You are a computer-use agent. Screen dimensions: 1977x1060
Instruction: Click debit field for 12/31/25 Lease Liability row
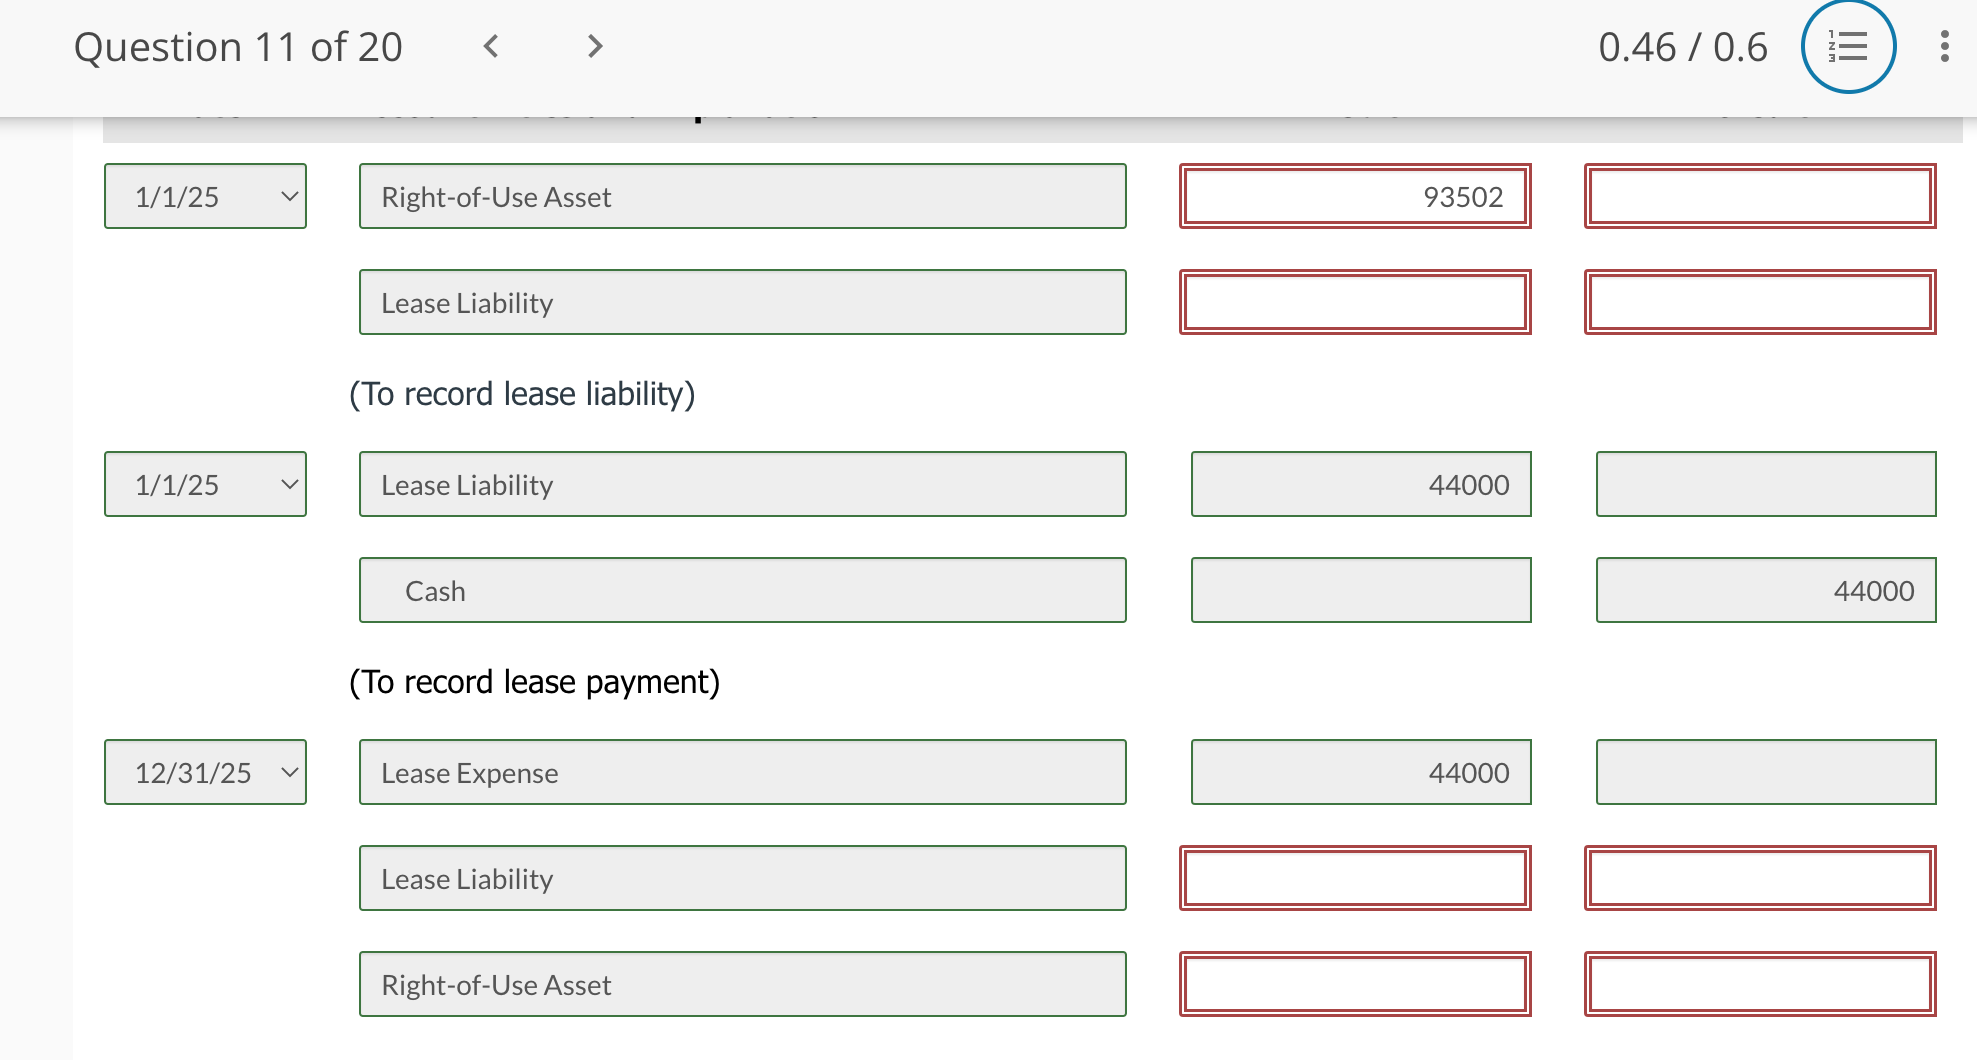tap(1355, 878)
